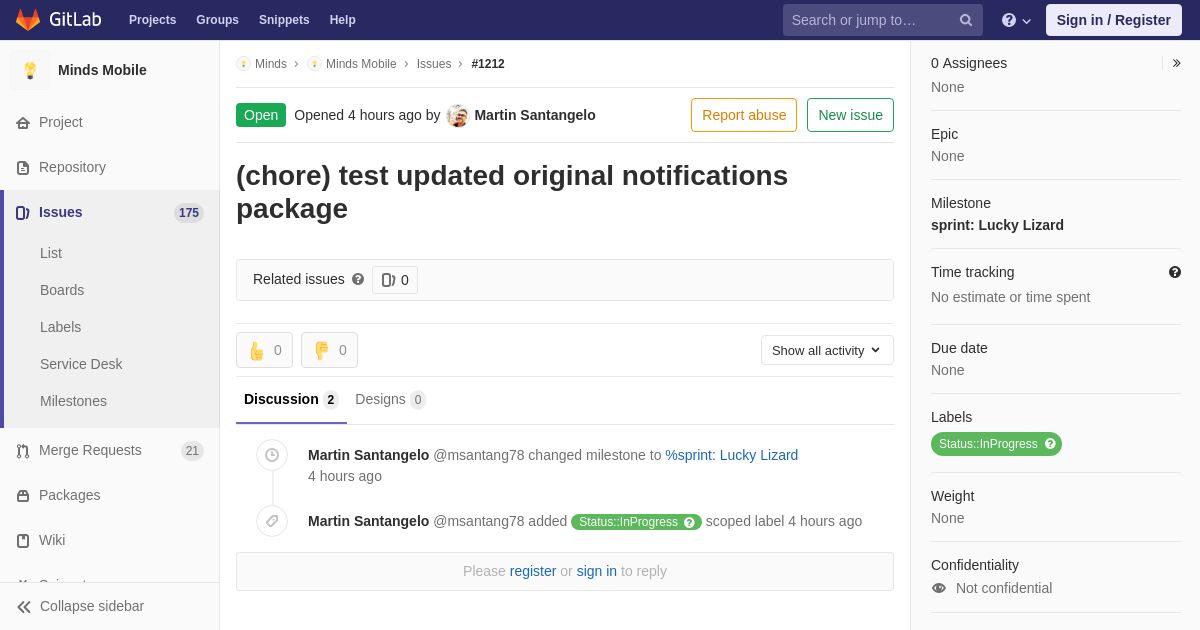Click the Related issues help icon
Viewport: 1200px width, 630px height.
coord(358,280)
